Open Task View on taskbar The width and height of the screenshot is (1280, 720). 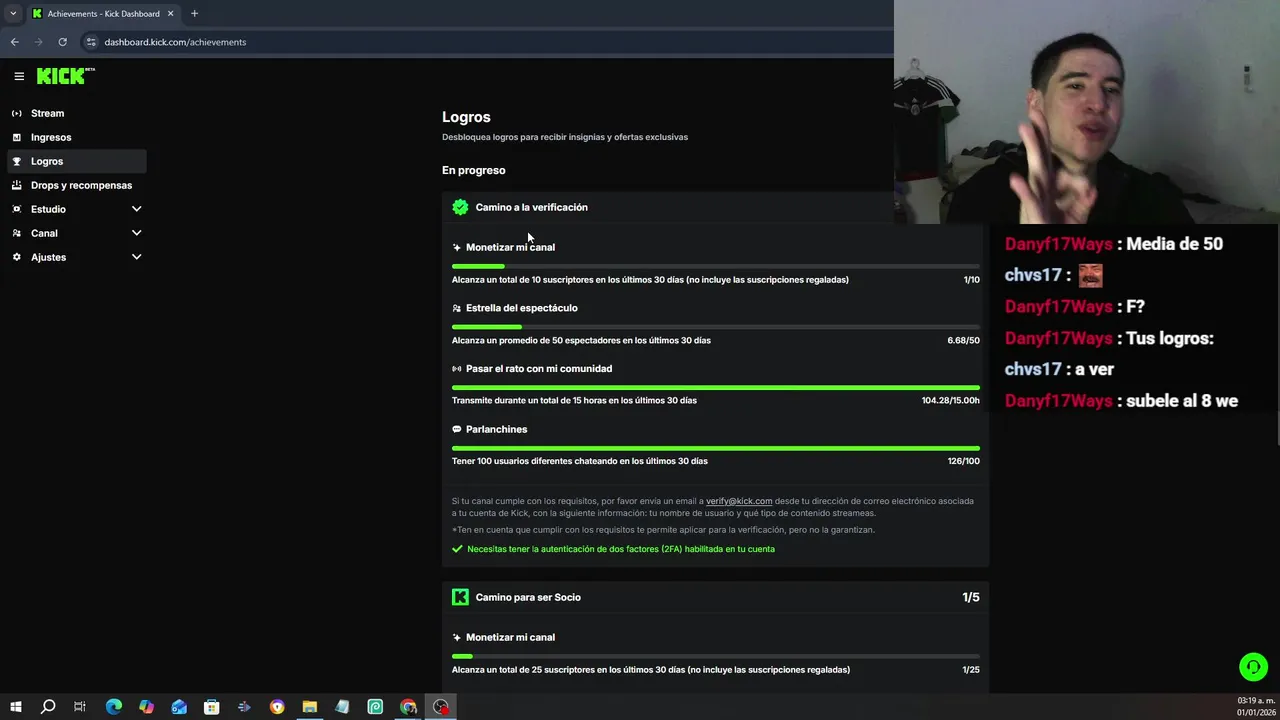(x=80, y=707)
